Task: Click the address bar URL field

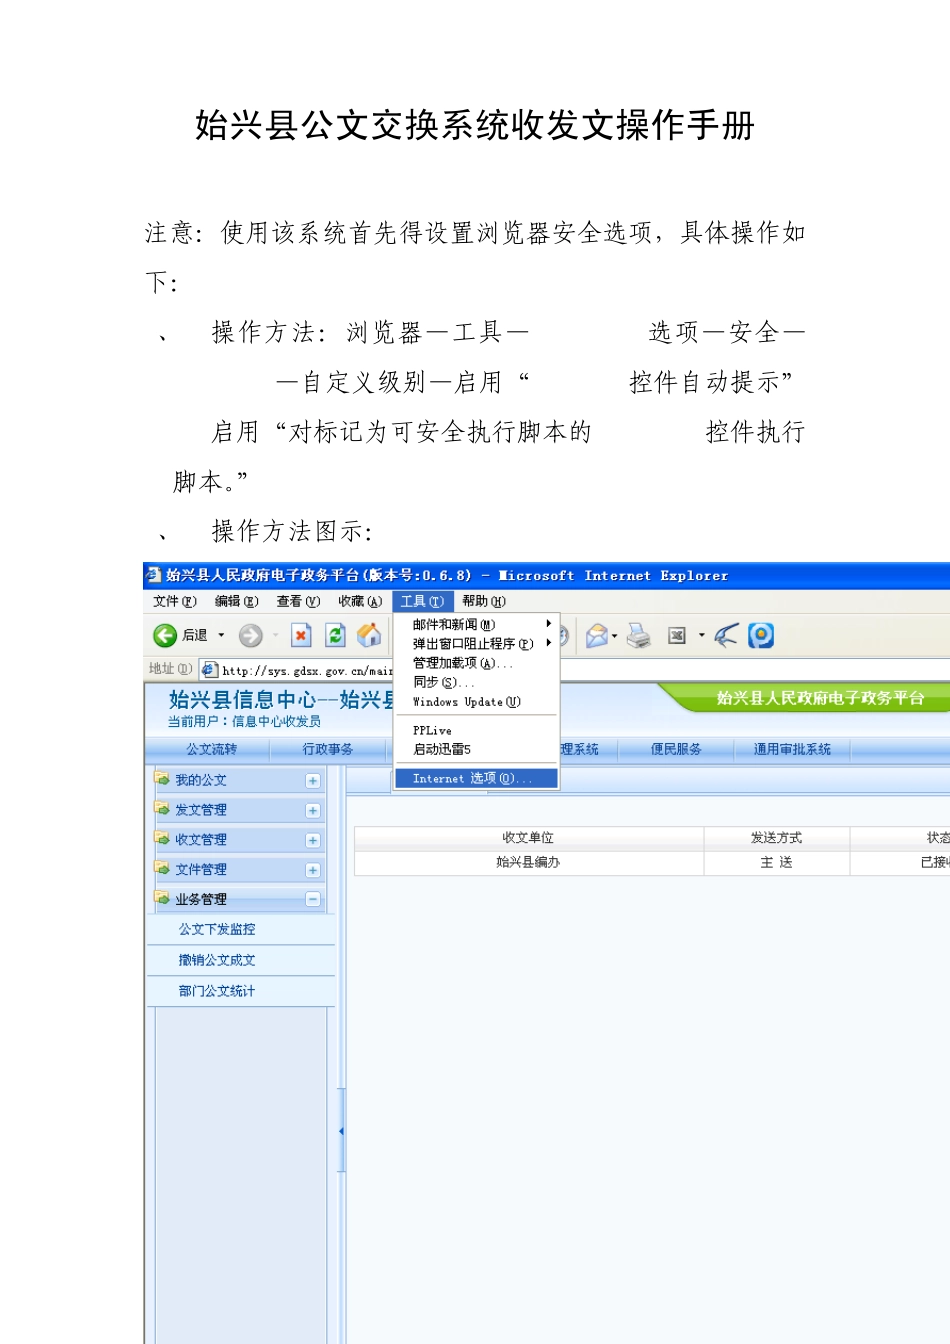Action: click(306, 670)
